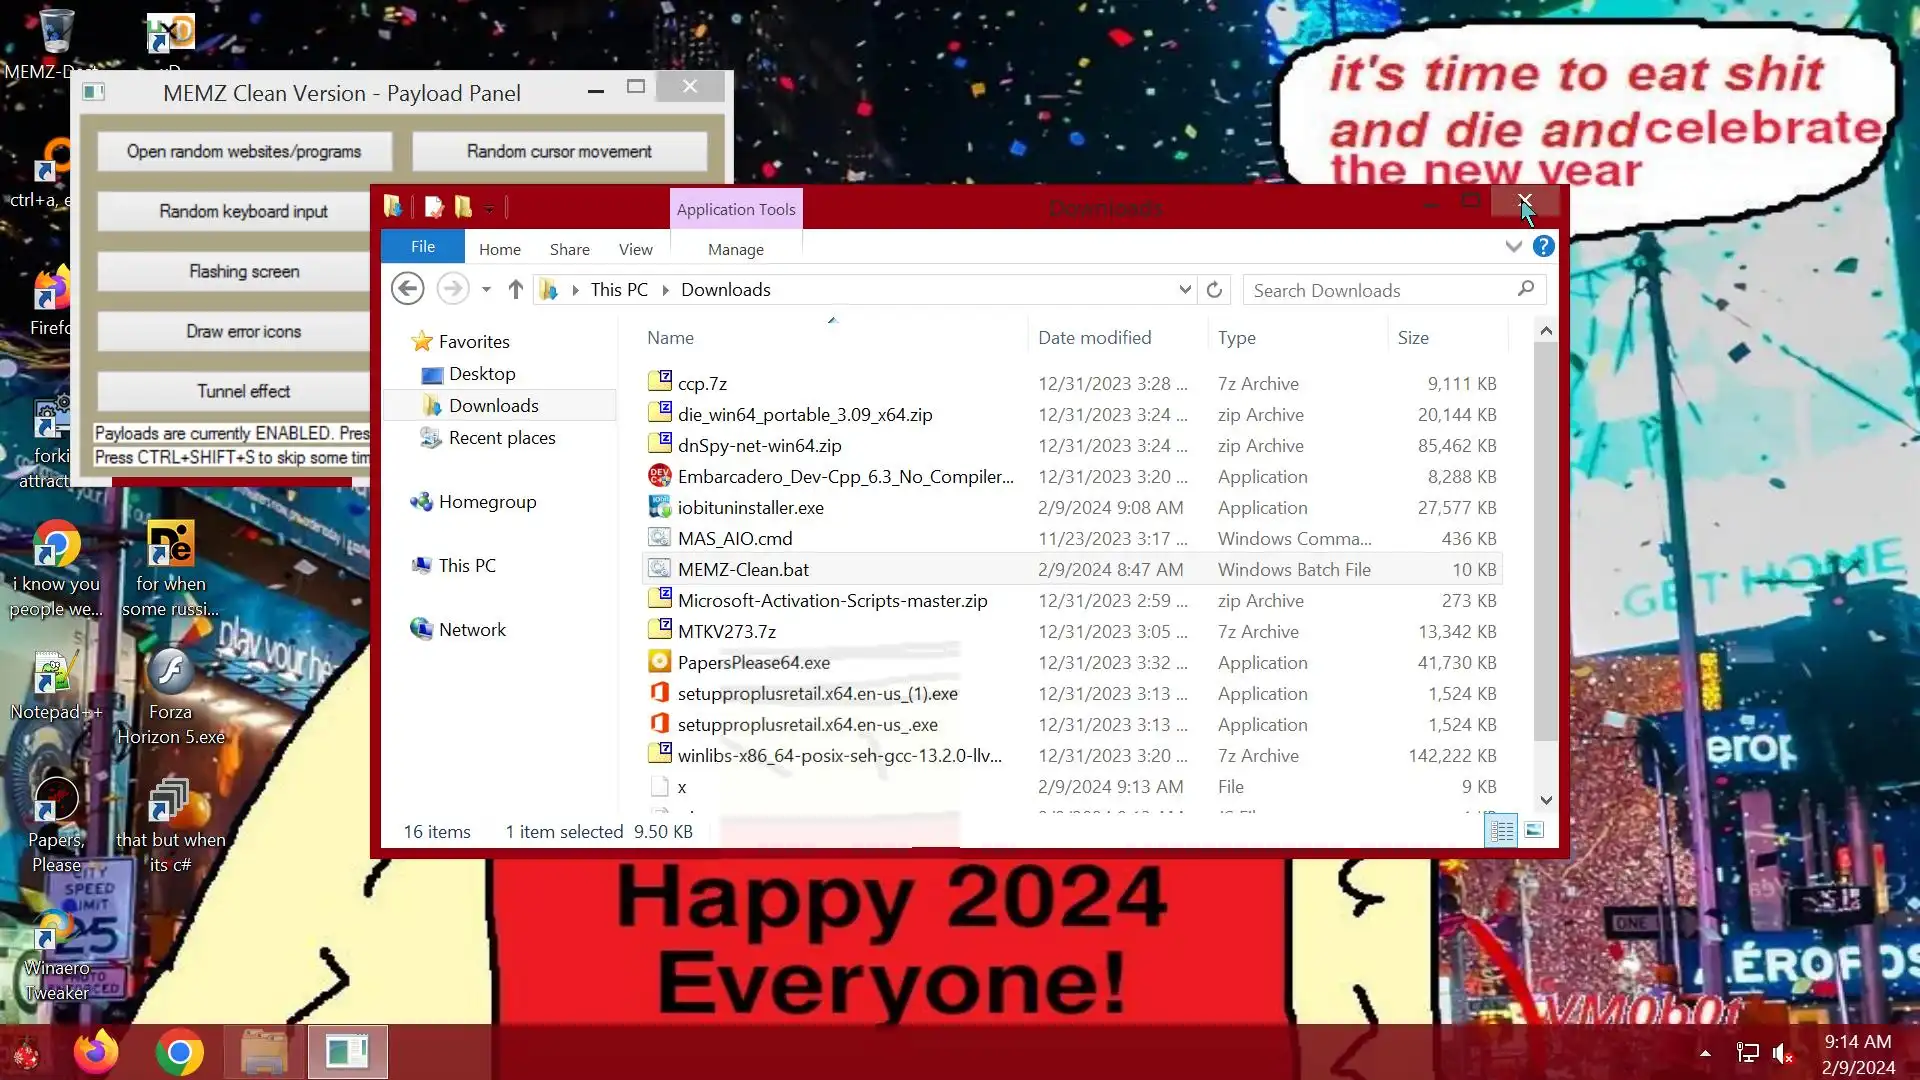Refresh the Downloads folder view
Viewport: 1920px width, 1080px height.
1214,290
